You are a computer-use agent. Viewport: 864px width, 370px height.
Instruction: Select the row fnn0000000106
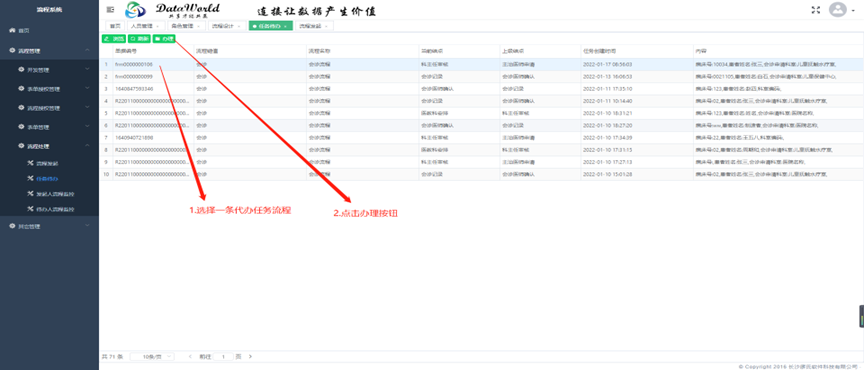[480, 65]
